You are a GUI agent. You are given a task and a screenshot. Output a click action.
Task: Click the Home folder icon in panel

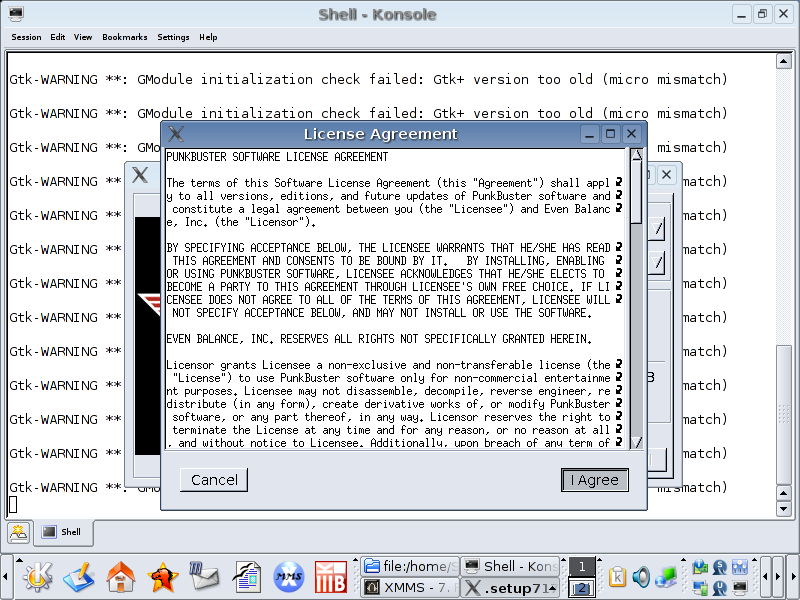[121, 576]
